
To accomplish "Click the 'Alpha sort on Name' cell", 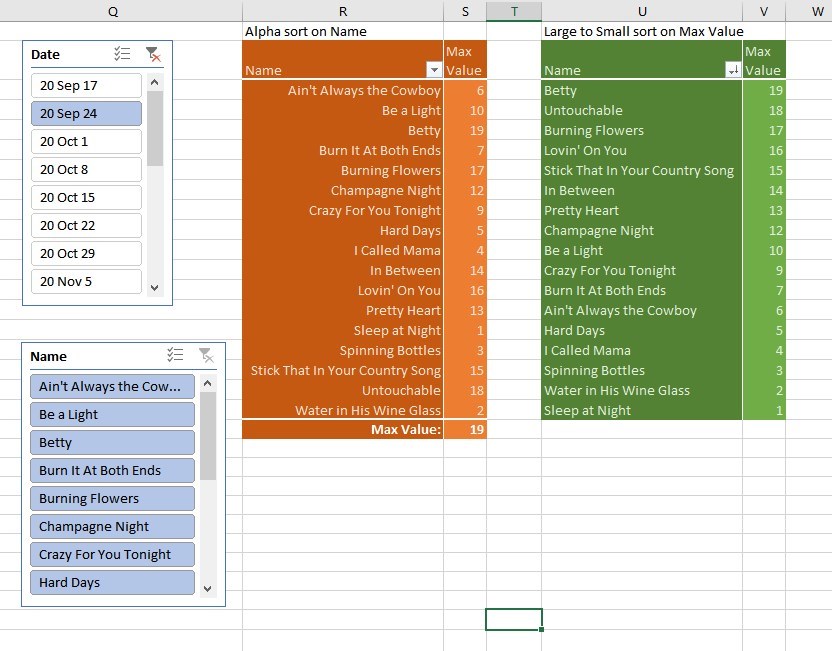I will [x=343, y=31].
